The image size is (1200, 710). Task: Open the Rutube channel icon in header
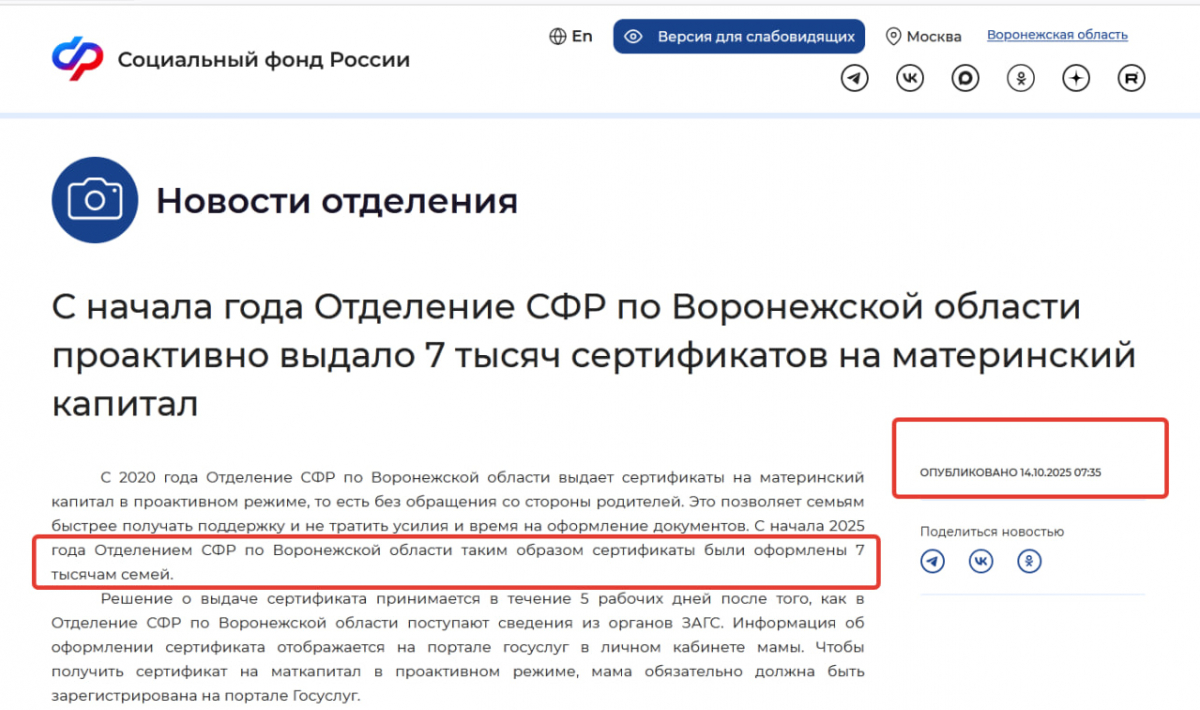[x=1131, y=79]
